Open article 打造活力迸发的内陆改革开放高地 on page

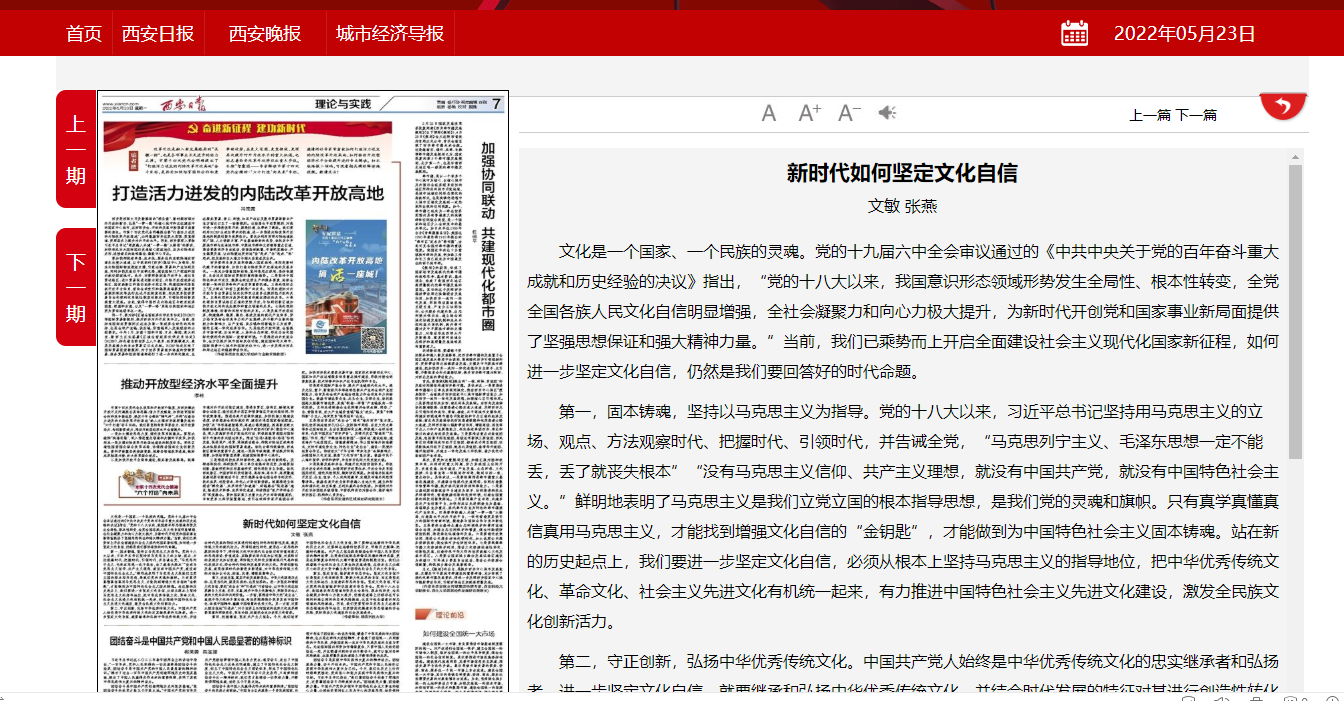[x=248, y=193]
